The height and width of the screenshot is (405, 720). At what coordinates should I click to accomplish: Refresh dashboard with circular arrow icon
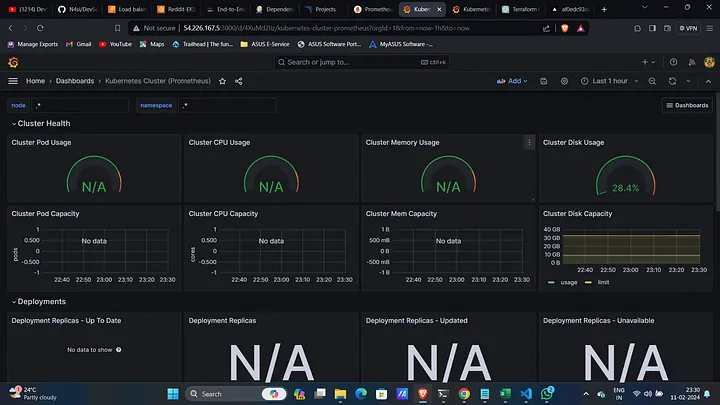pyautogui.click(x=672, y=81)
